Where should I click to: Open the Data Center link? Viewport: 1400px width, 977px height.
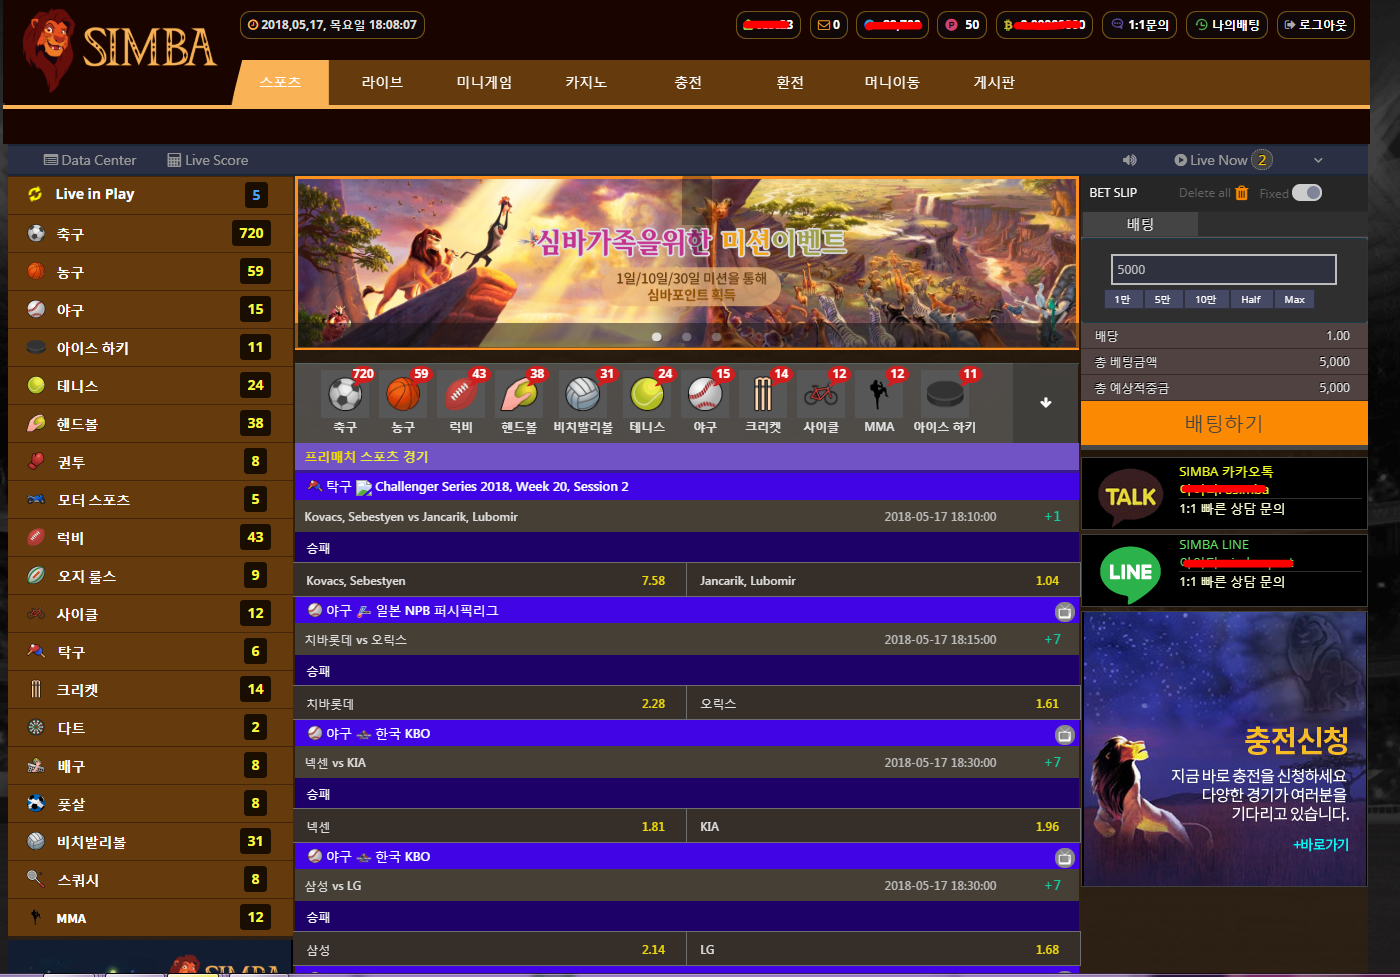coord(90,160)
